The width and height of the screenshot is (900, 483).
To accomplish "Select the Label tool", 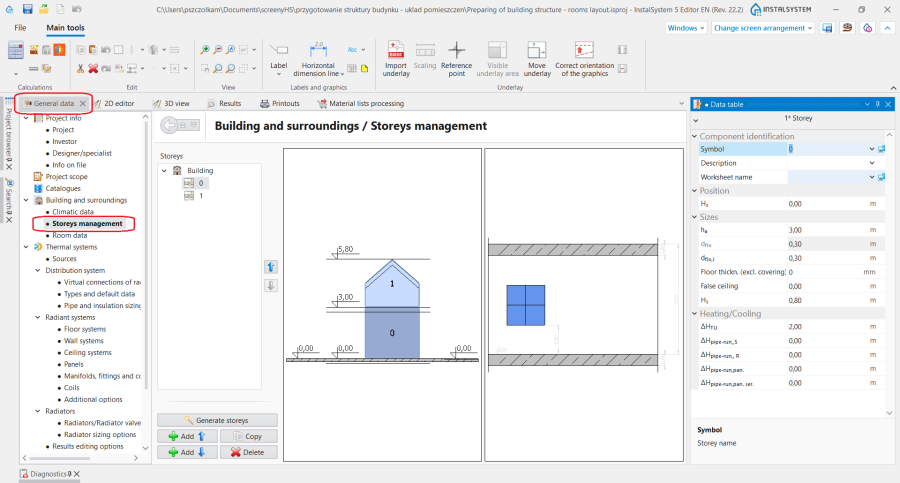I will tap(278, 58).
